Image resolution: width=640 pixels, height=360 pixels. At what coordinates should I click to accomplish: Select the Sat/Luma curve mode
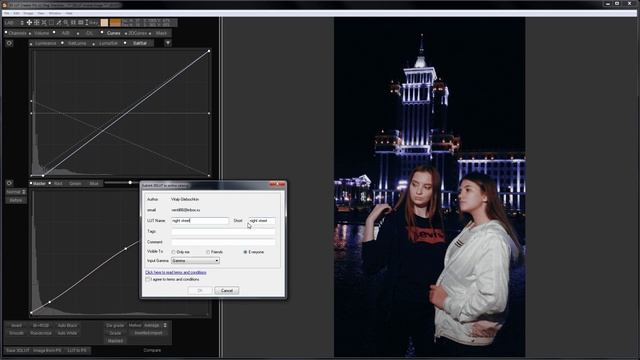[77, 43]
